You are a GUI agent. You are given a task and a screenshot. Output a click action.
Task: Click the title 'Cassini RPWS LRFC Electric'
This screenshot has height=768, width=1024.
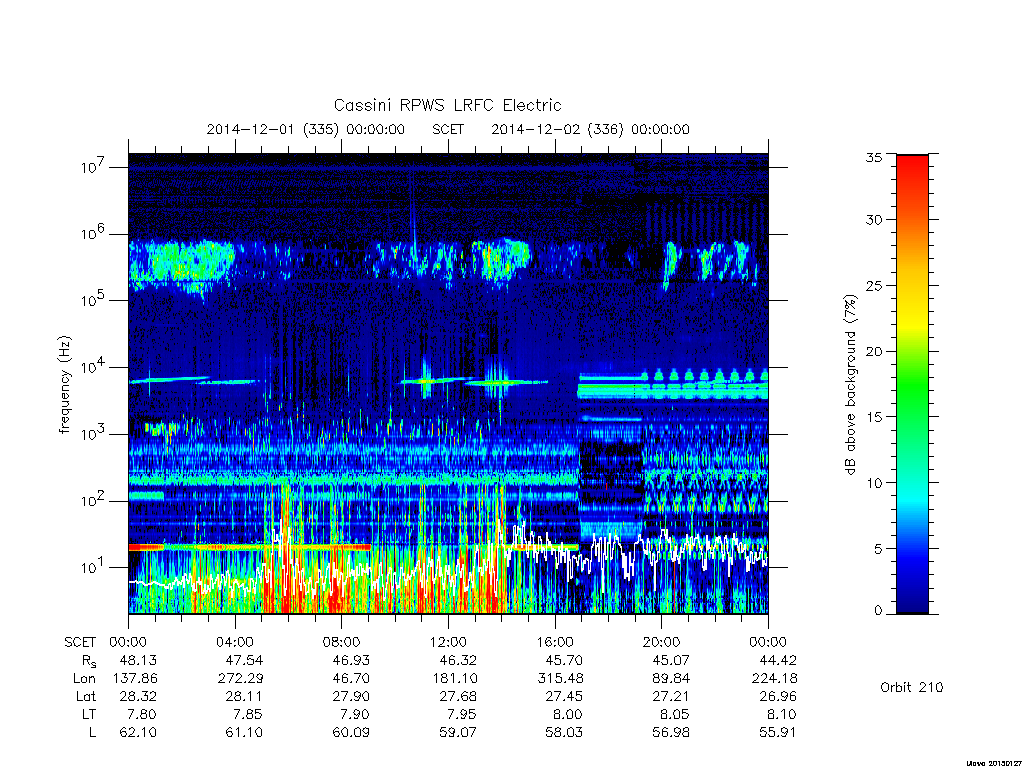(x=447, y=105)
